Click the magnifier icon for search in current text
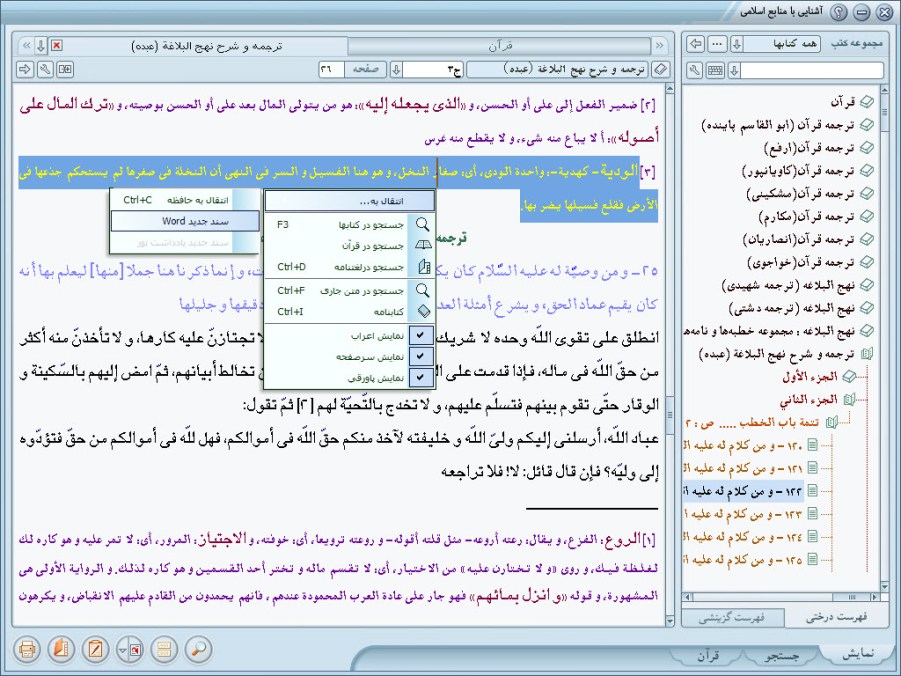The image size is (901, 676). (422, 290)
